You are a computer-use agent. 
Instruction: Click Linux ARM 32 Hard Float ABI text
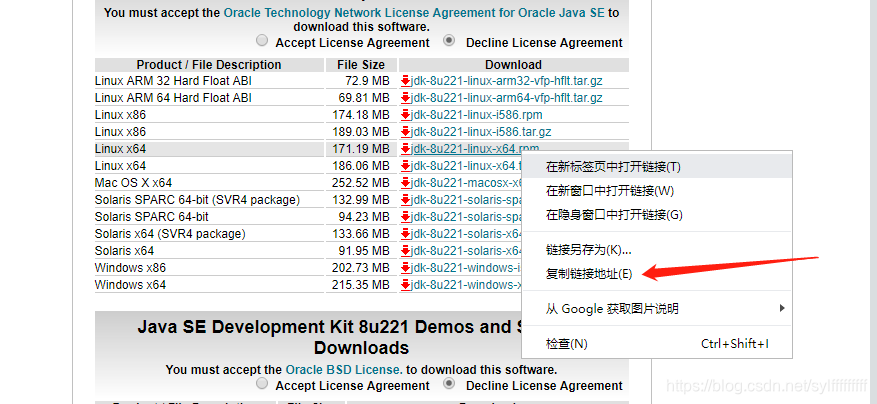(173, 81)
